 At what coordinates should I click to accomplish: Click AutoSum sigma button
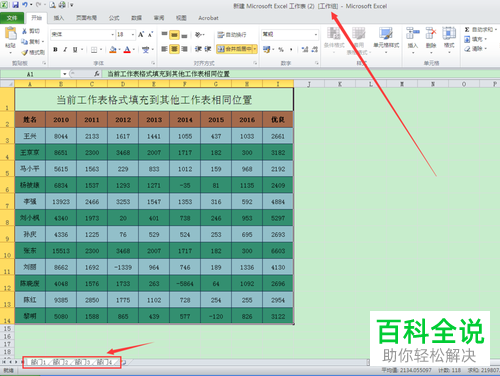pos(467,30)
